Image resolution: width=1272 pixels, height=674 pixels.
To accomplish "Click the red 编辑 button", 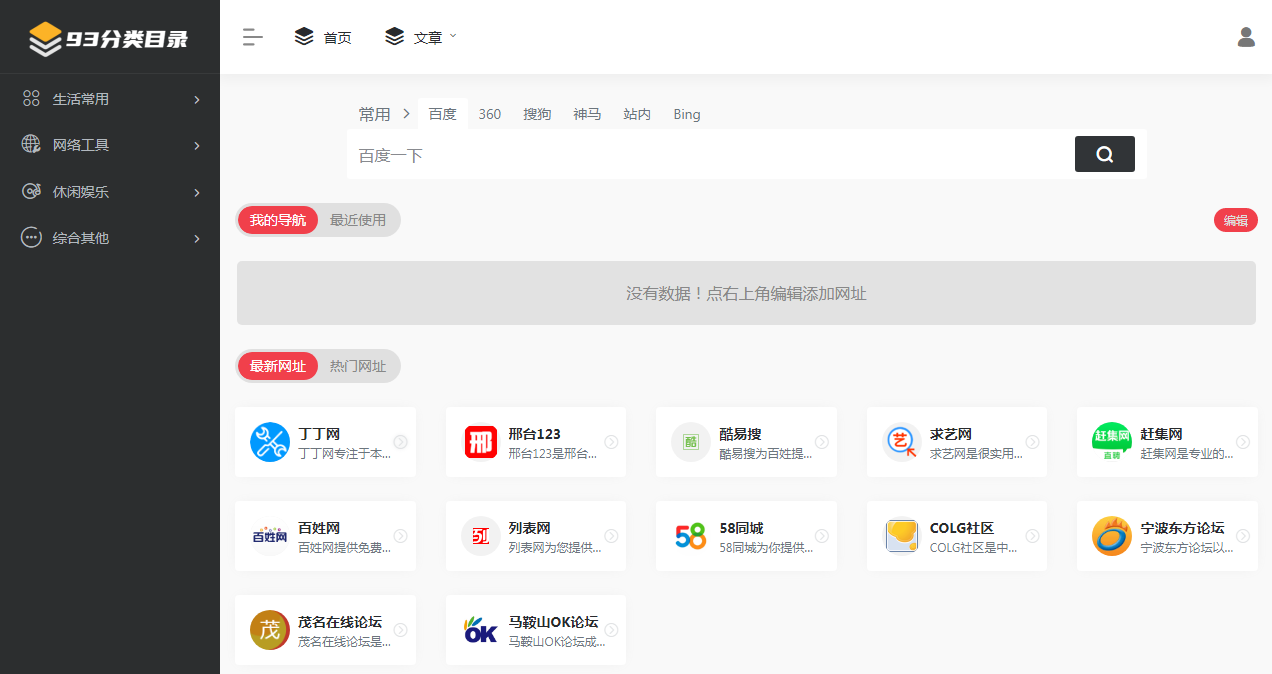I will coord(1236,221).
